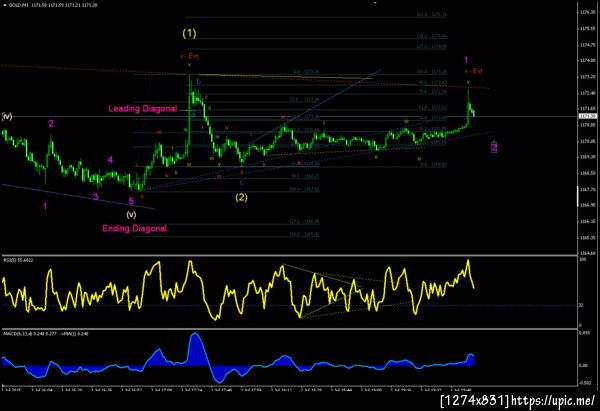
Task: Select the yellow "(2)" wave label
Action: 241,197
